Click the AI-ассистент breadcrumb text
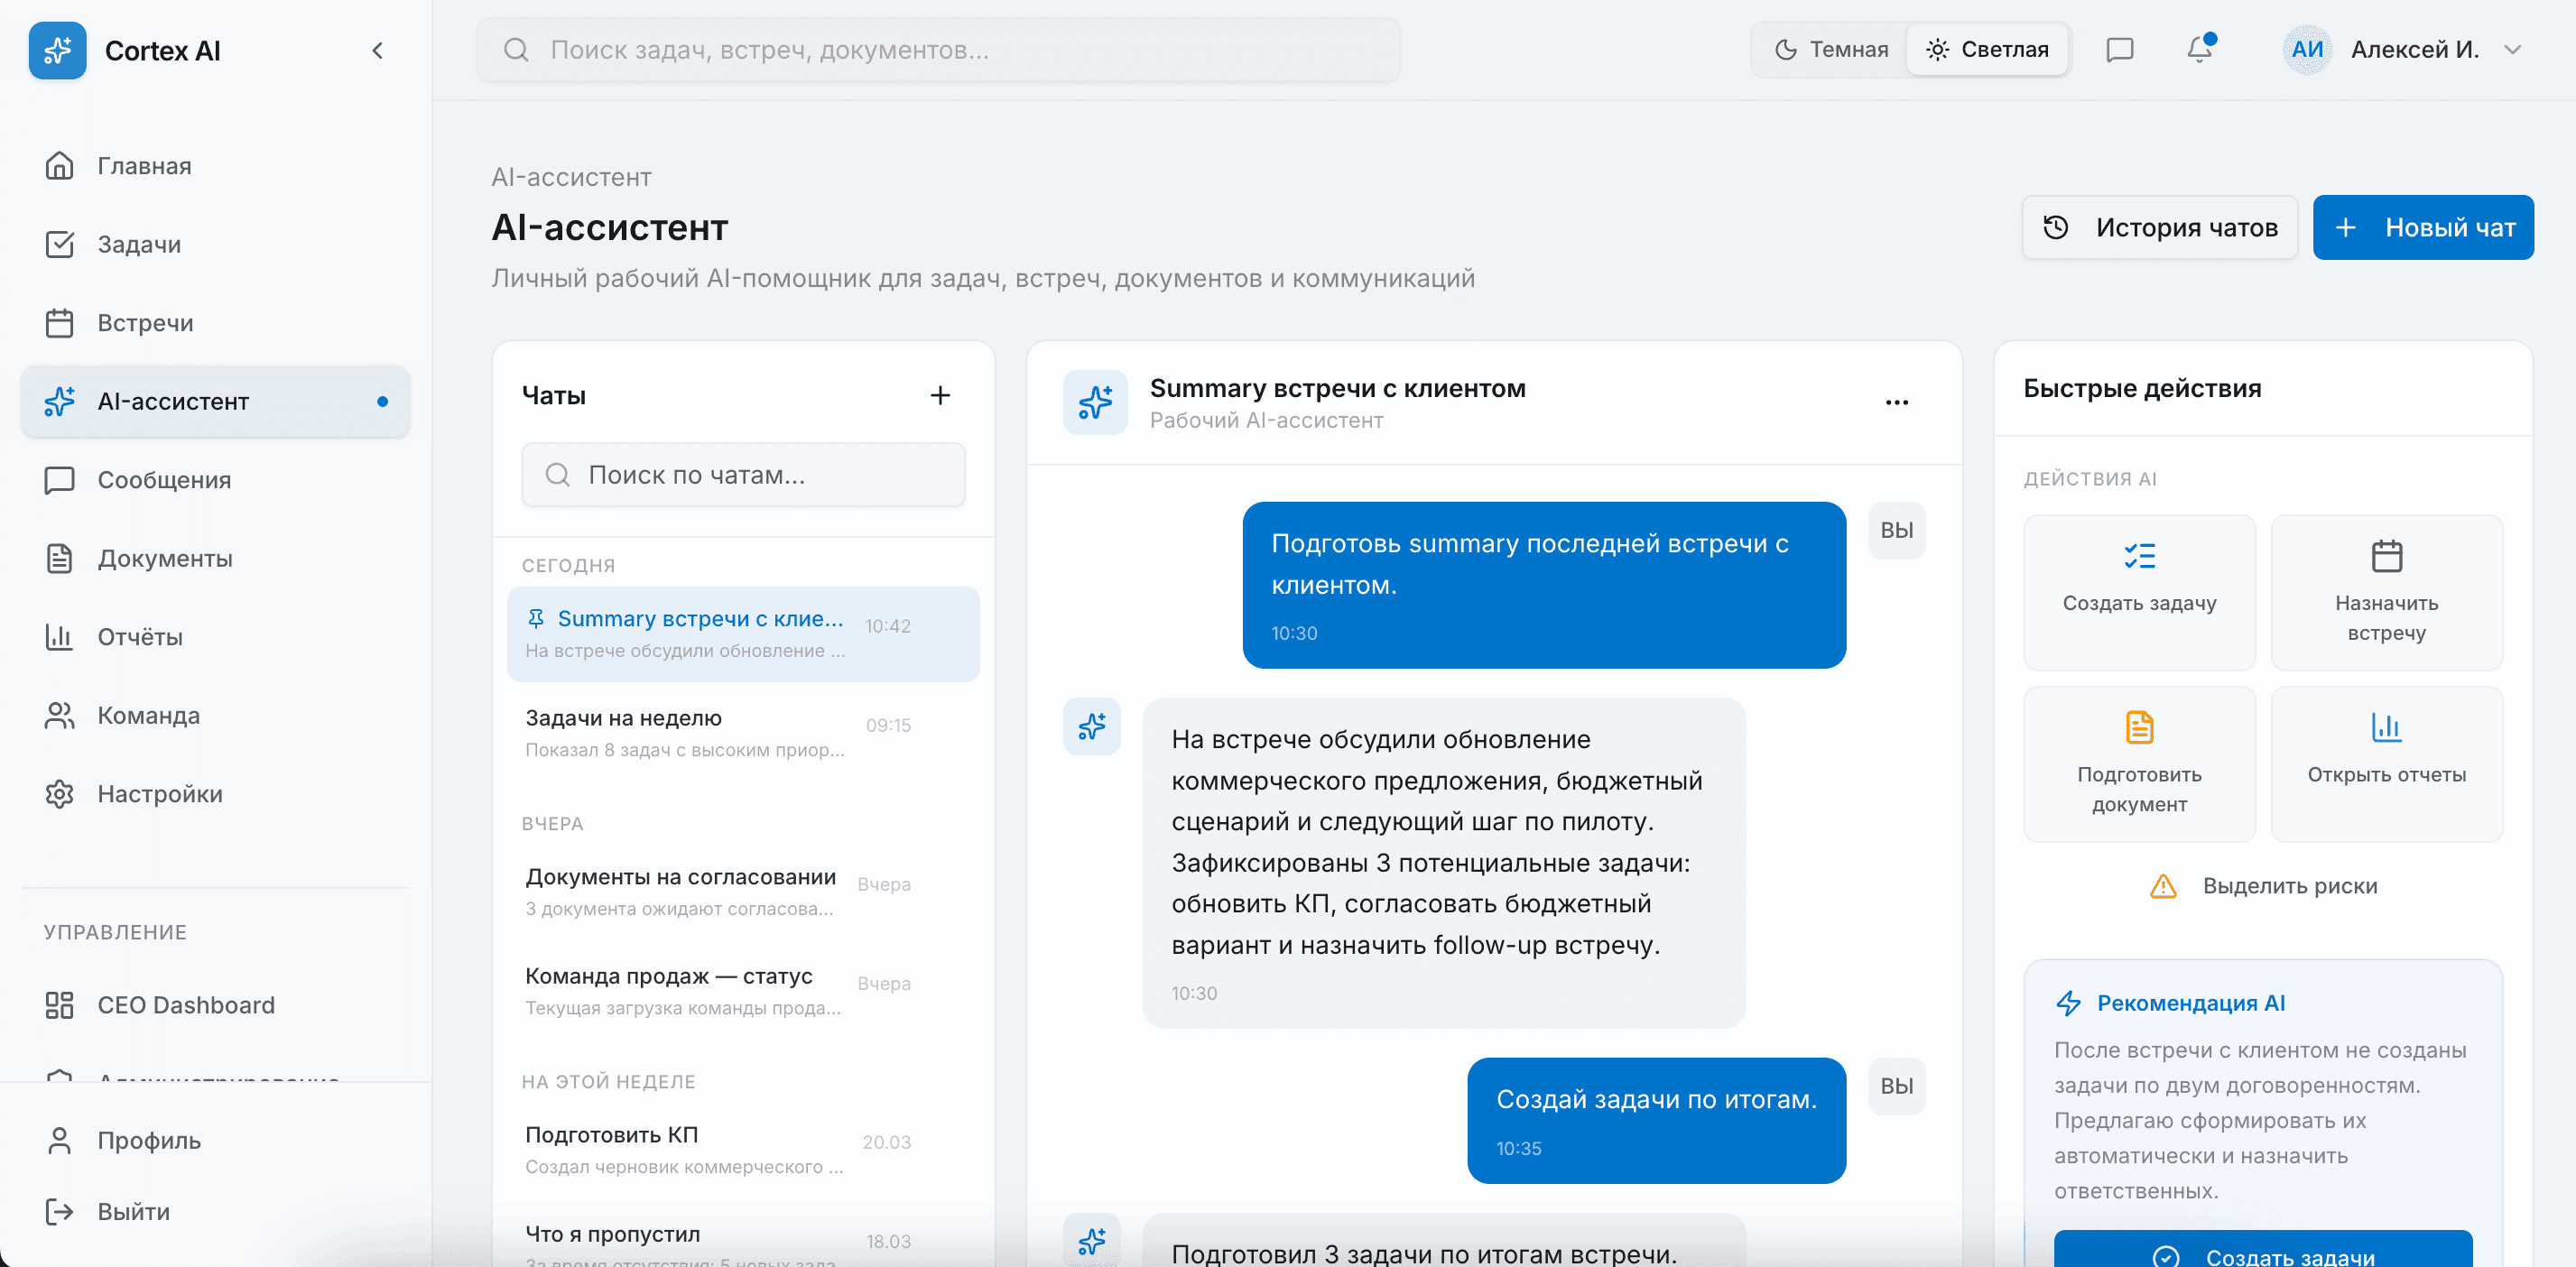The height and width of the screenshot is (1267, 2576). 571,177
